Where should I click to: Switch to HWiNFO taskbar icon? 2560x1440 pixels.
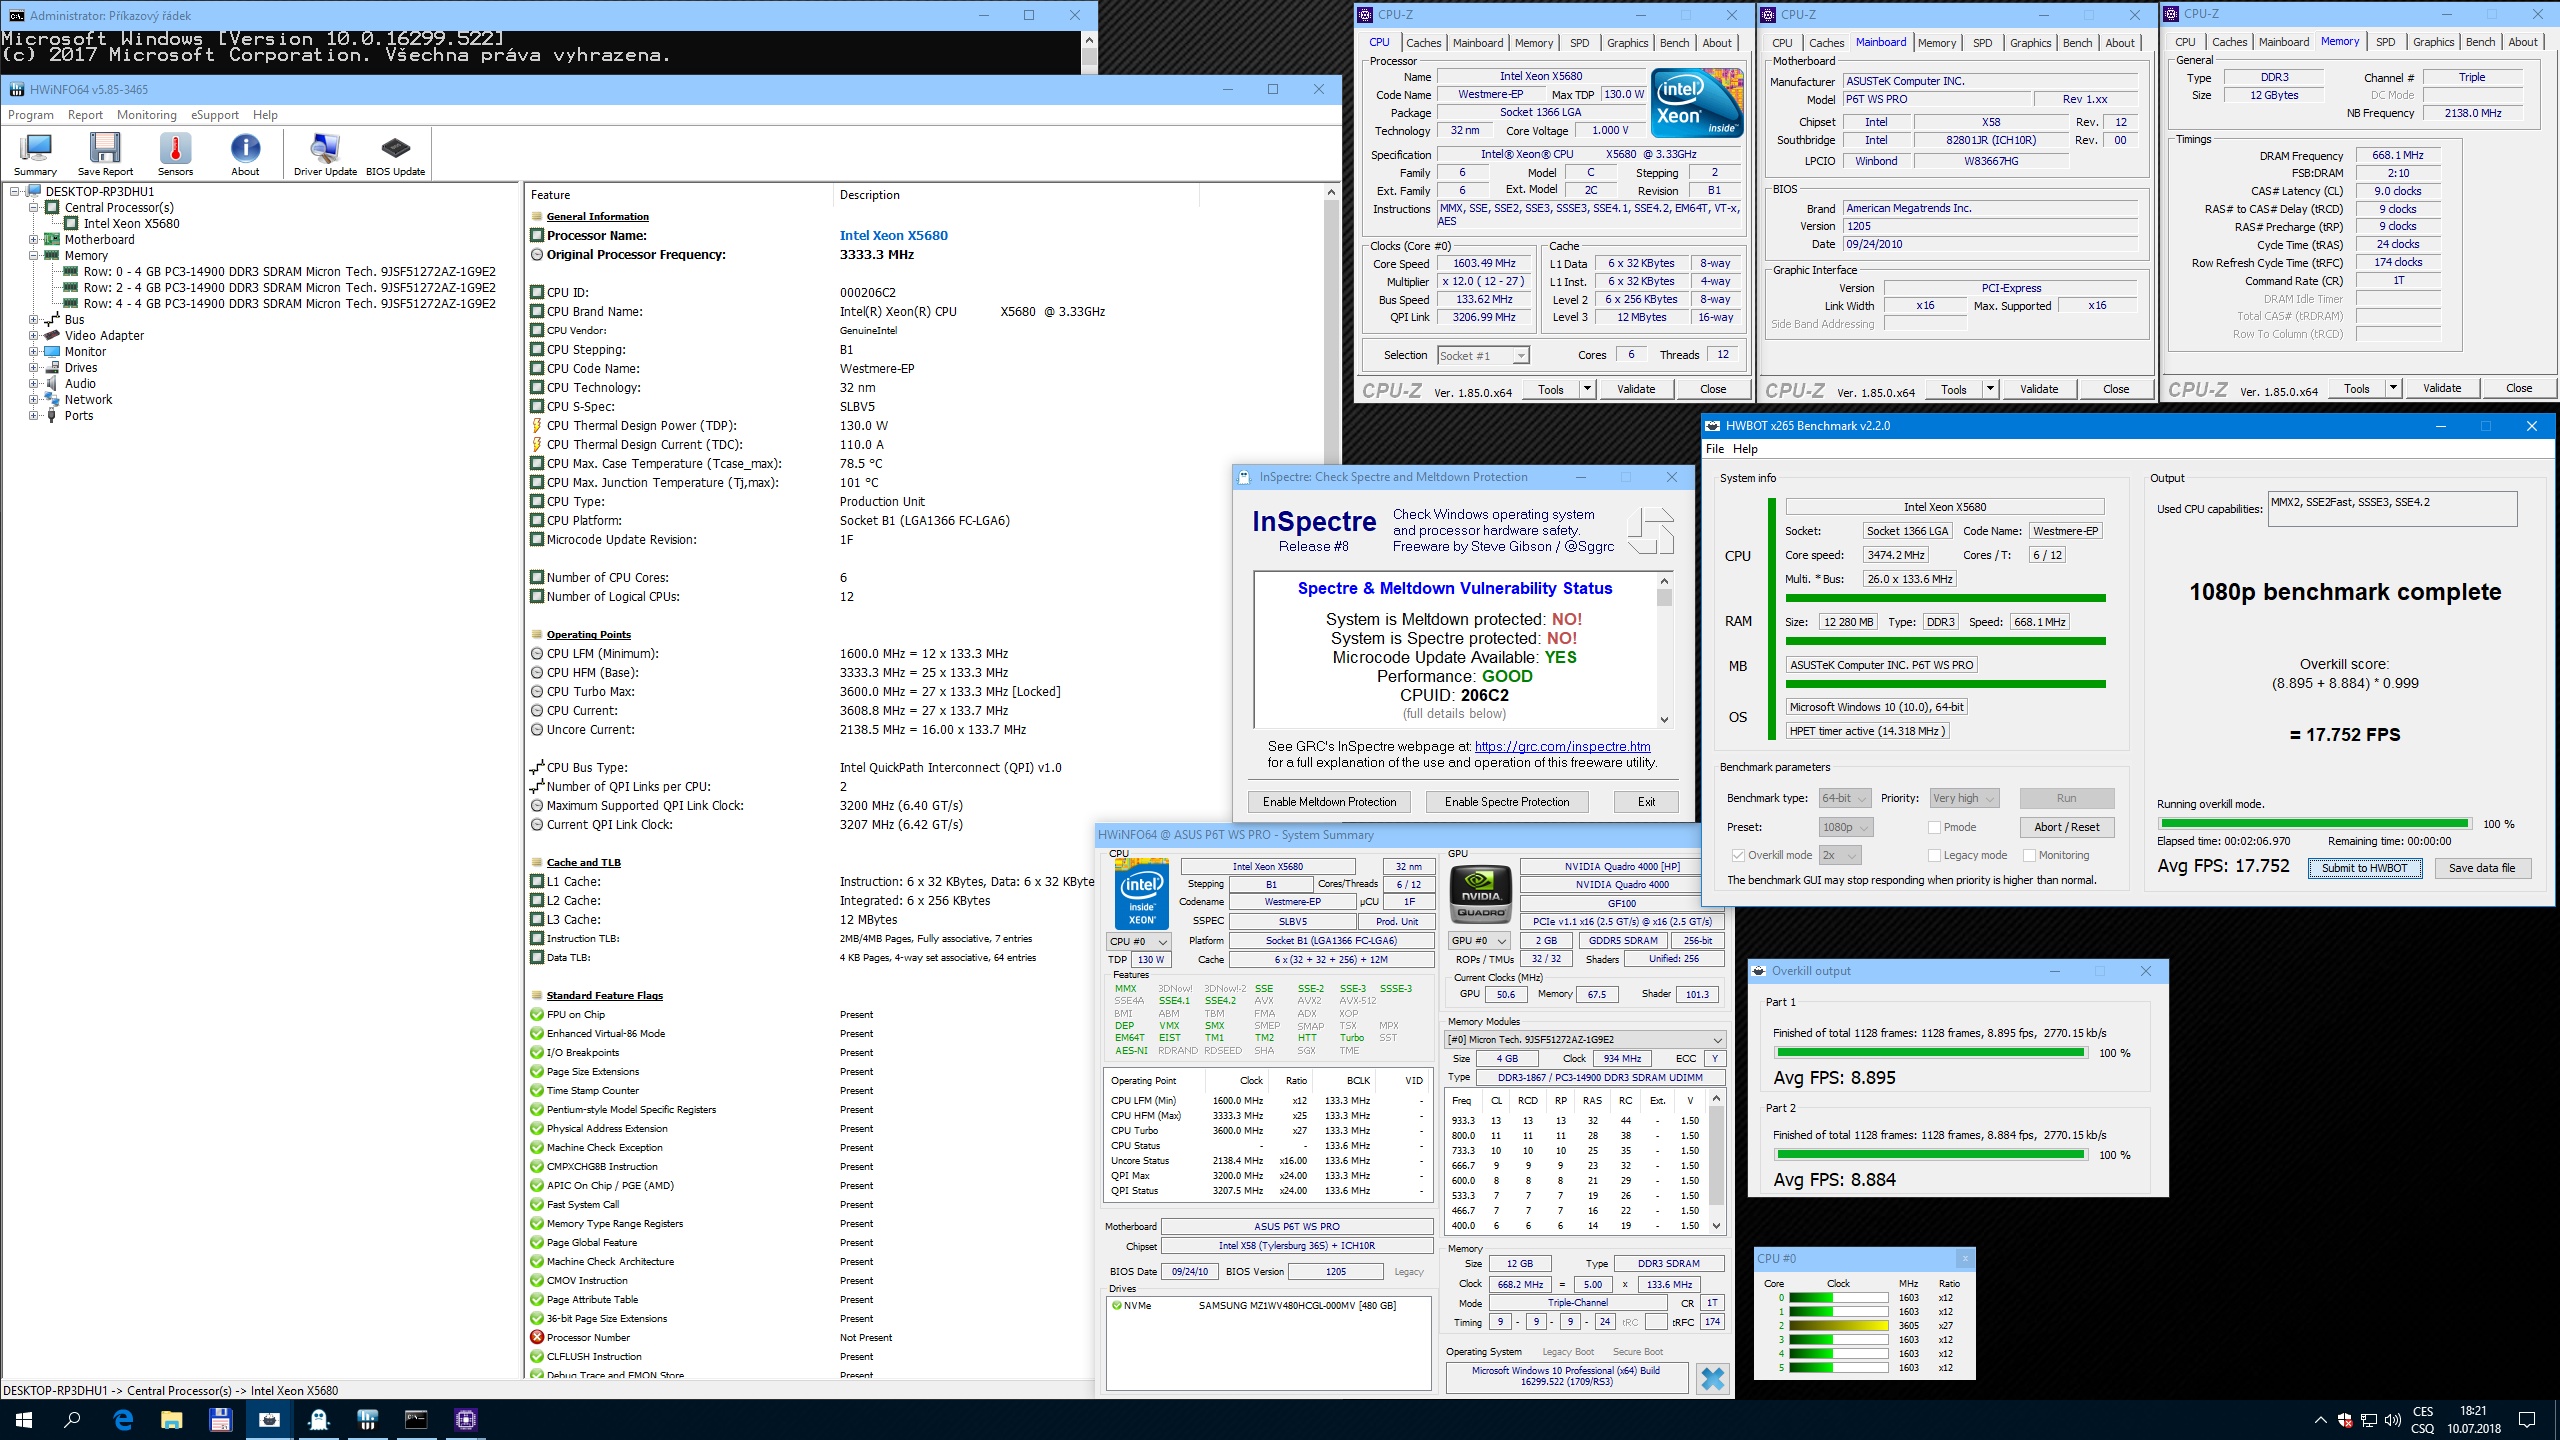point(367,1419)
